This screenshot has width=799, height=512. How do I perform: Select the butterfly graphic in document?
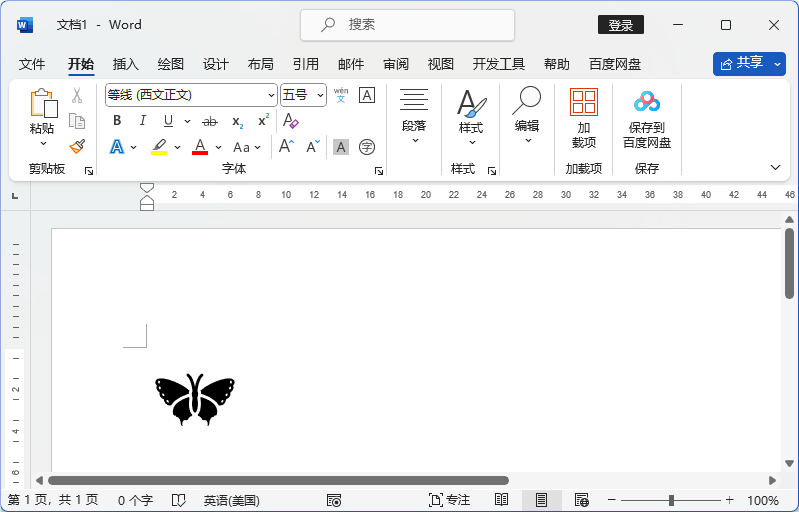[x=195, y=399]
